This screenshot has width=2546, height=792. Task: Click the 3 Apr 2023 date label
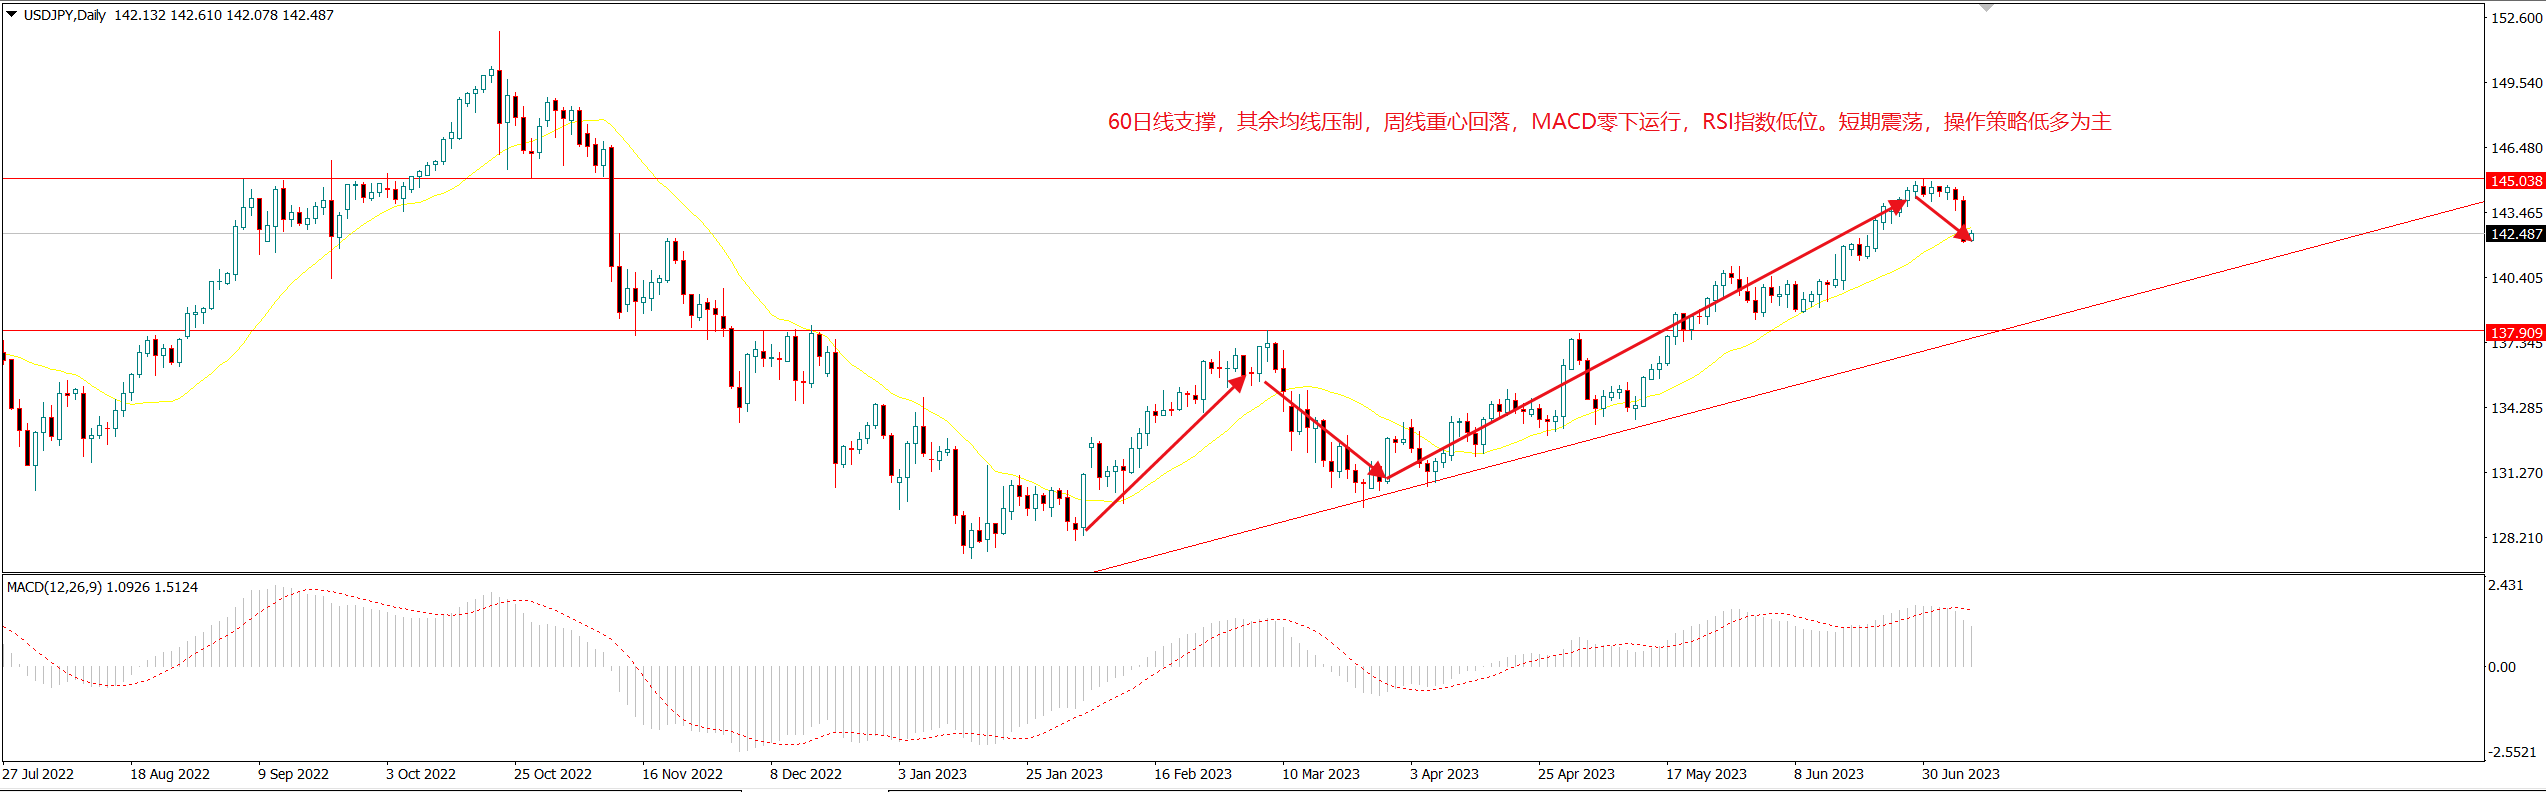1444,774
